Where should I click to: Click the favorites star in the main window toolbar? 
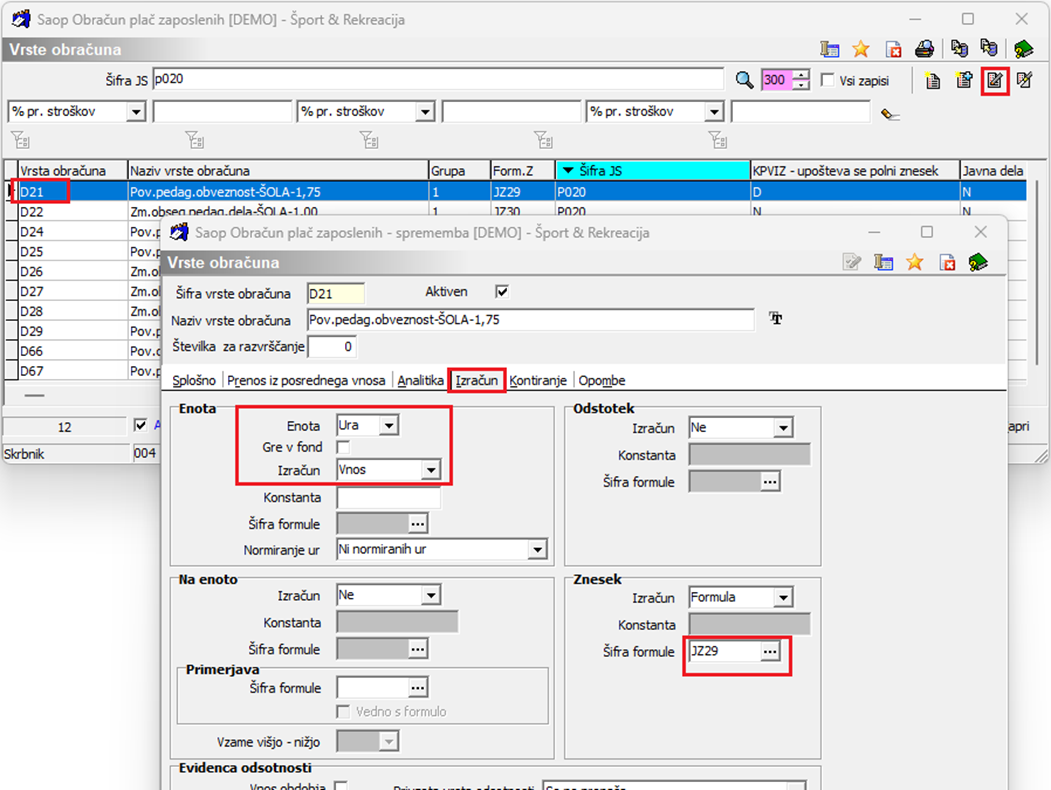(861, 49)
